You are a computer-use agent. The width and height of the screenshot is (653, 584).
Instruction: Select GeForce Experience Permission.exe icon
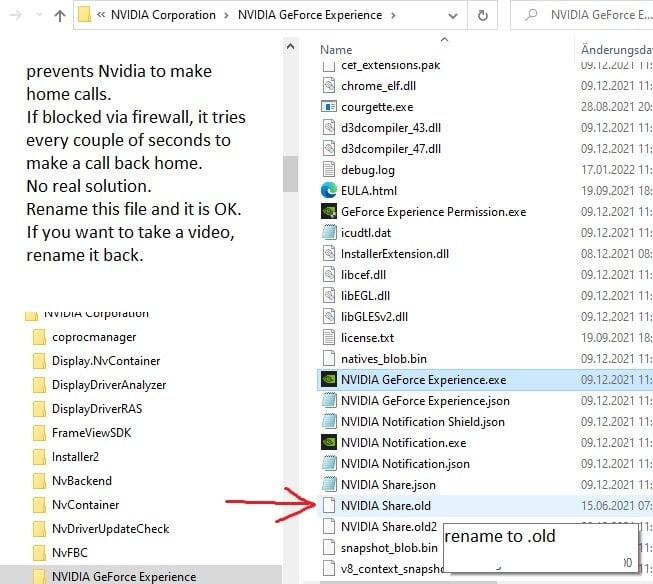click(329, 212)
